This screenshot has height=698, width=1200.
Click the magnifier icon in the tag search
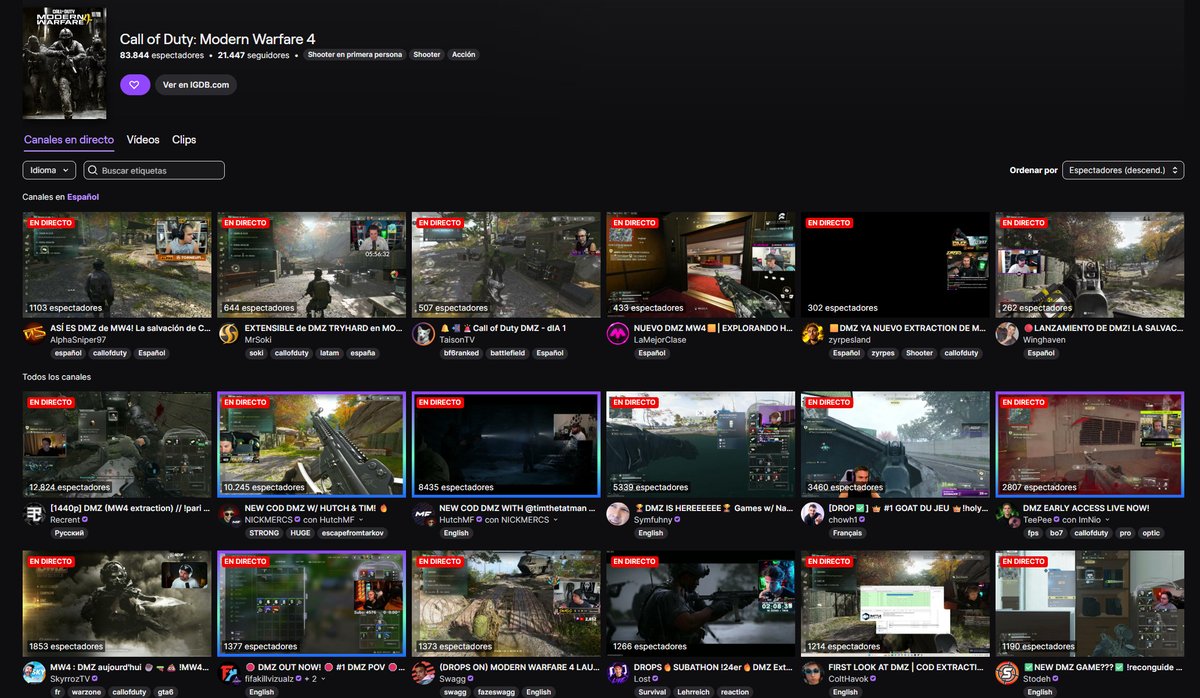click(92, 171)
